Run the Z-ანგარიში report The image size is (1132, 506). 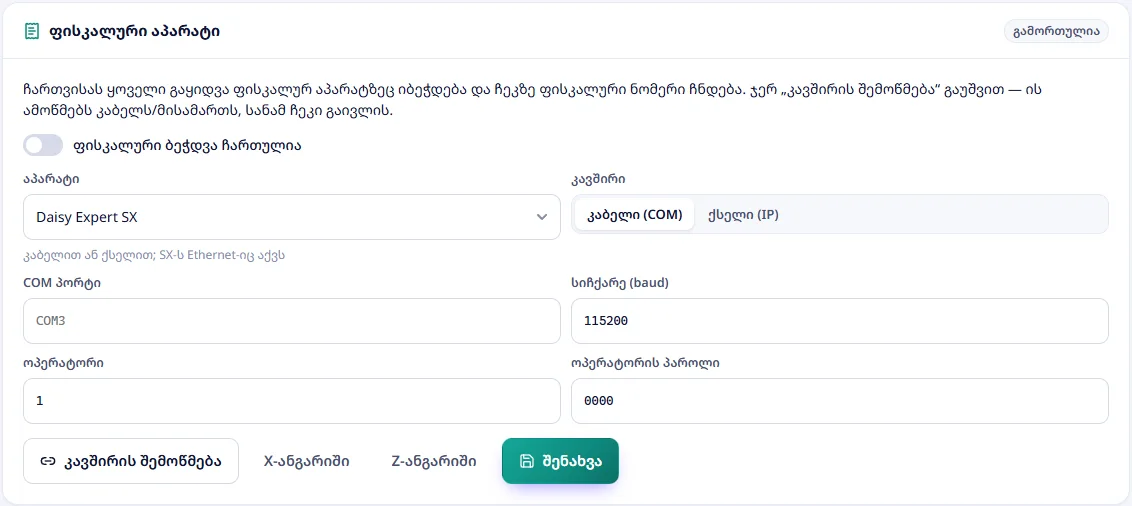pos(433,461)
